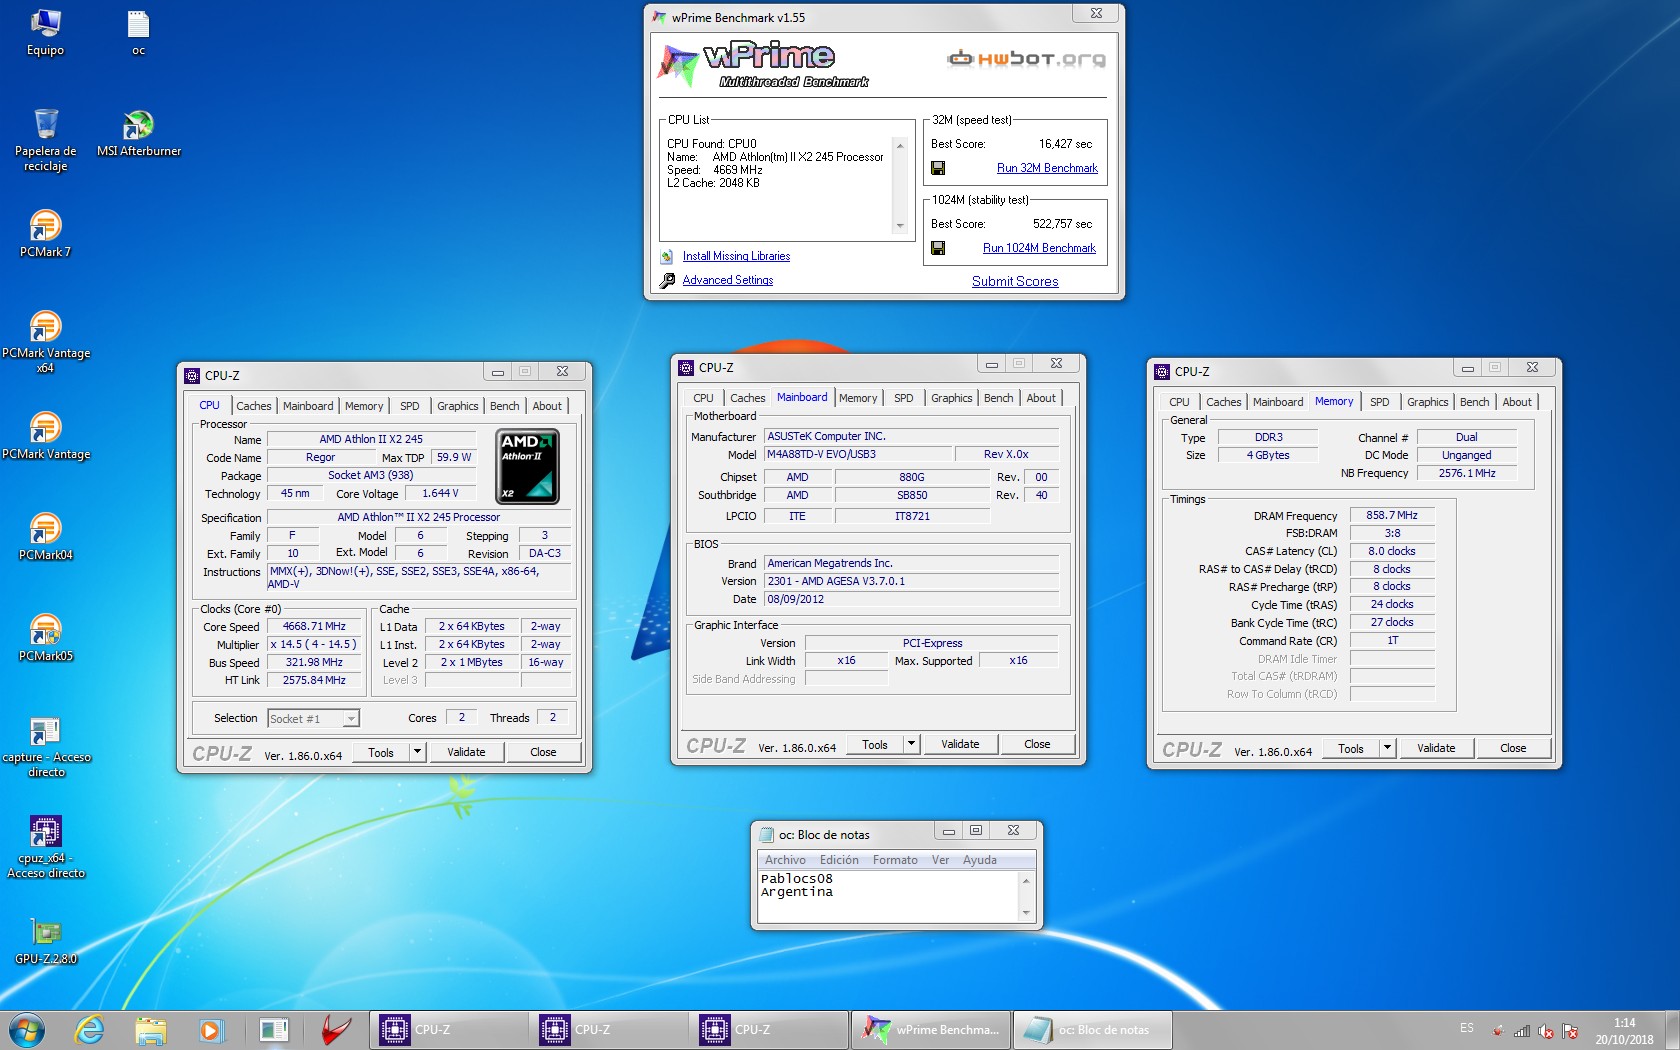Viewport: 1680px width, 1050px height.
Task: Select SPD tab in Memory CPU-Z window
Action: [1379, 402]
